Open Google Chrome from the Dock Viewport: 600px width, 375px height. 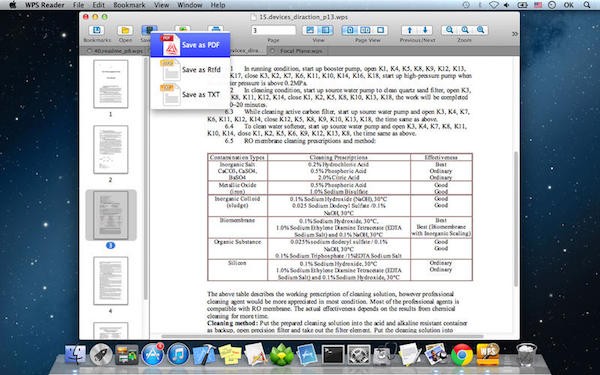462,355
